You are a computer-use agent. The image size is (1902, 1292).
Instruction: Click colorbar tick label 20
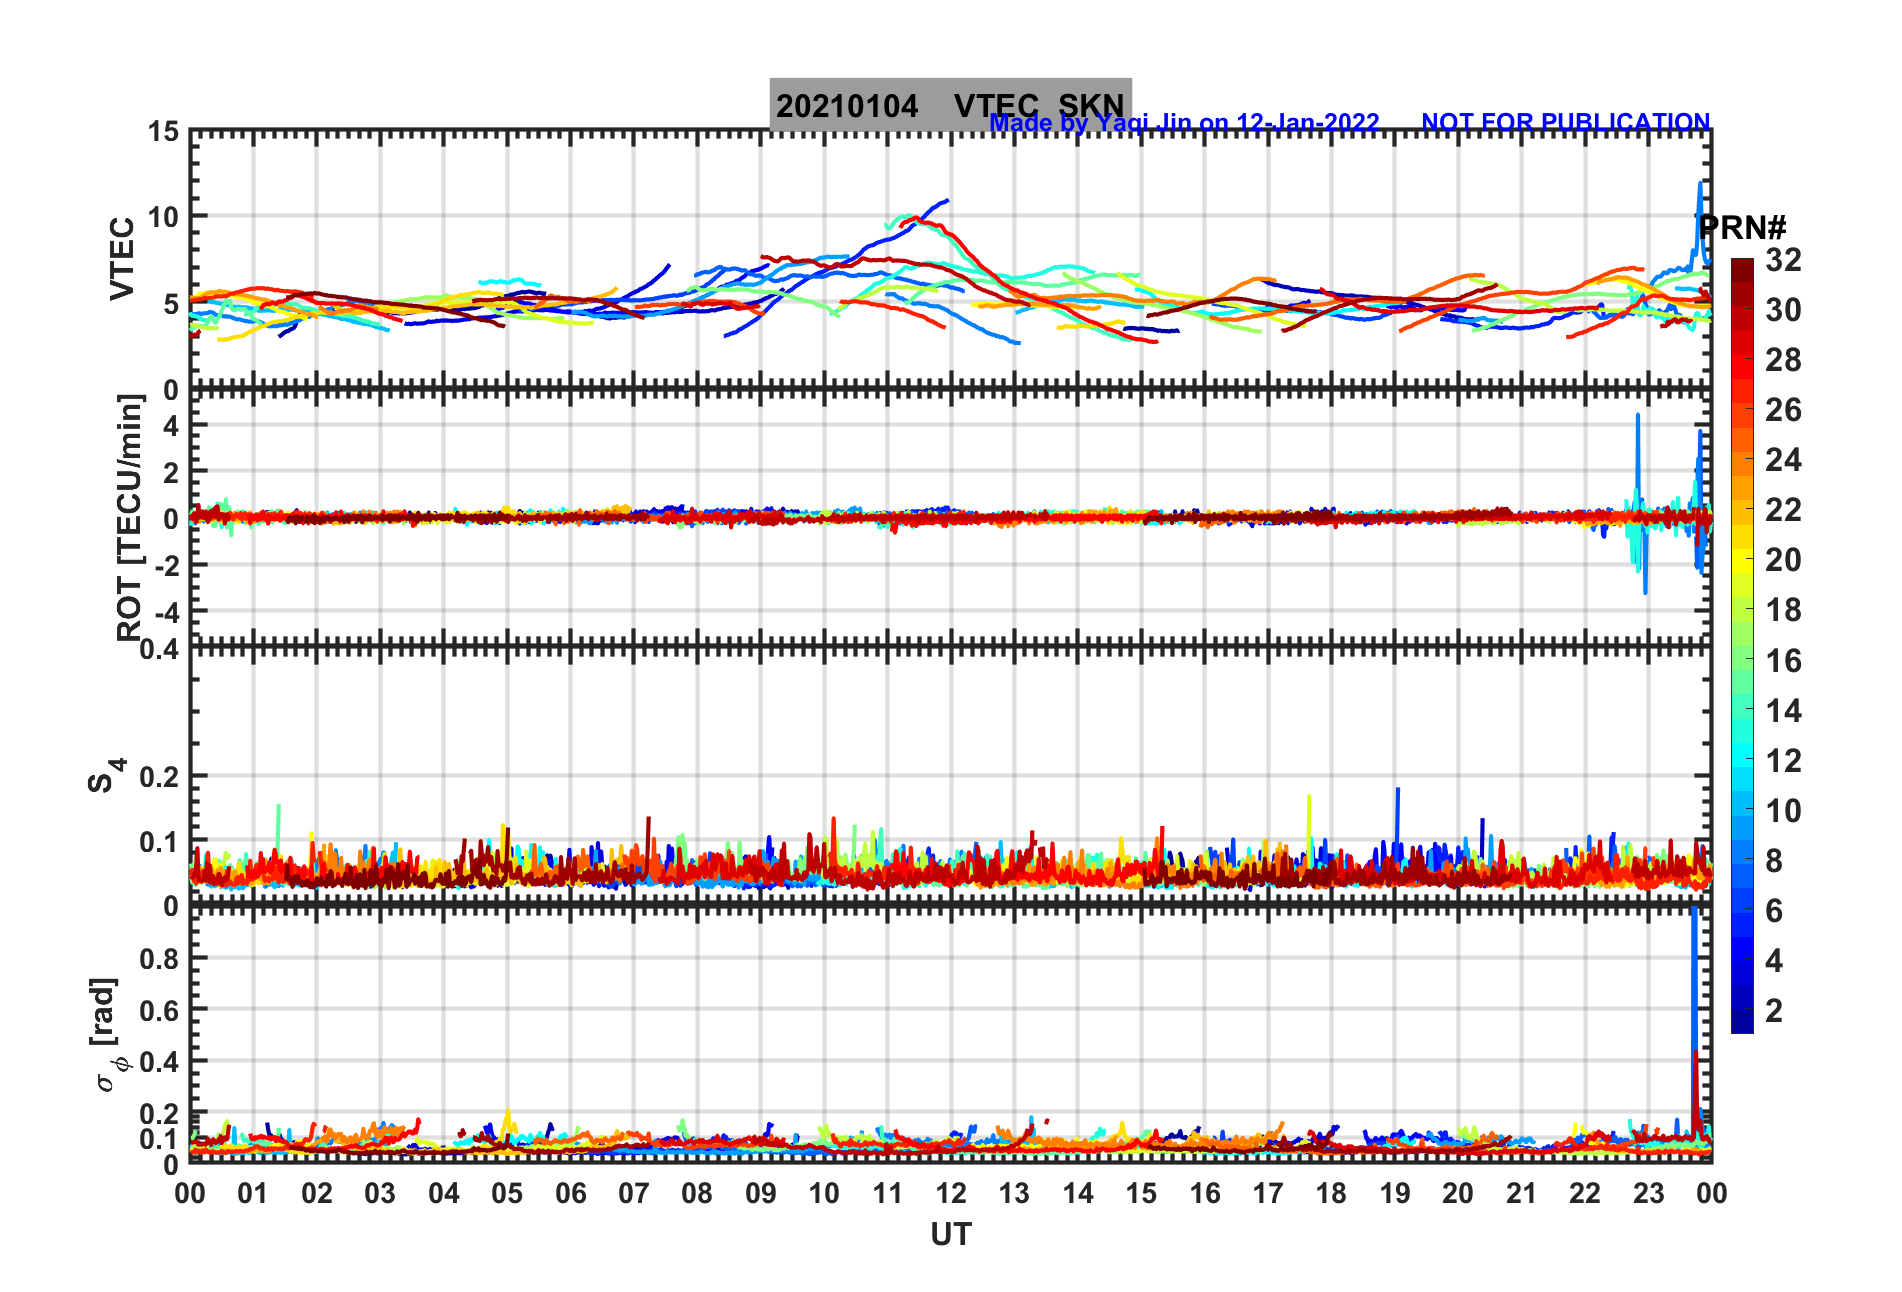(1783, 560)
